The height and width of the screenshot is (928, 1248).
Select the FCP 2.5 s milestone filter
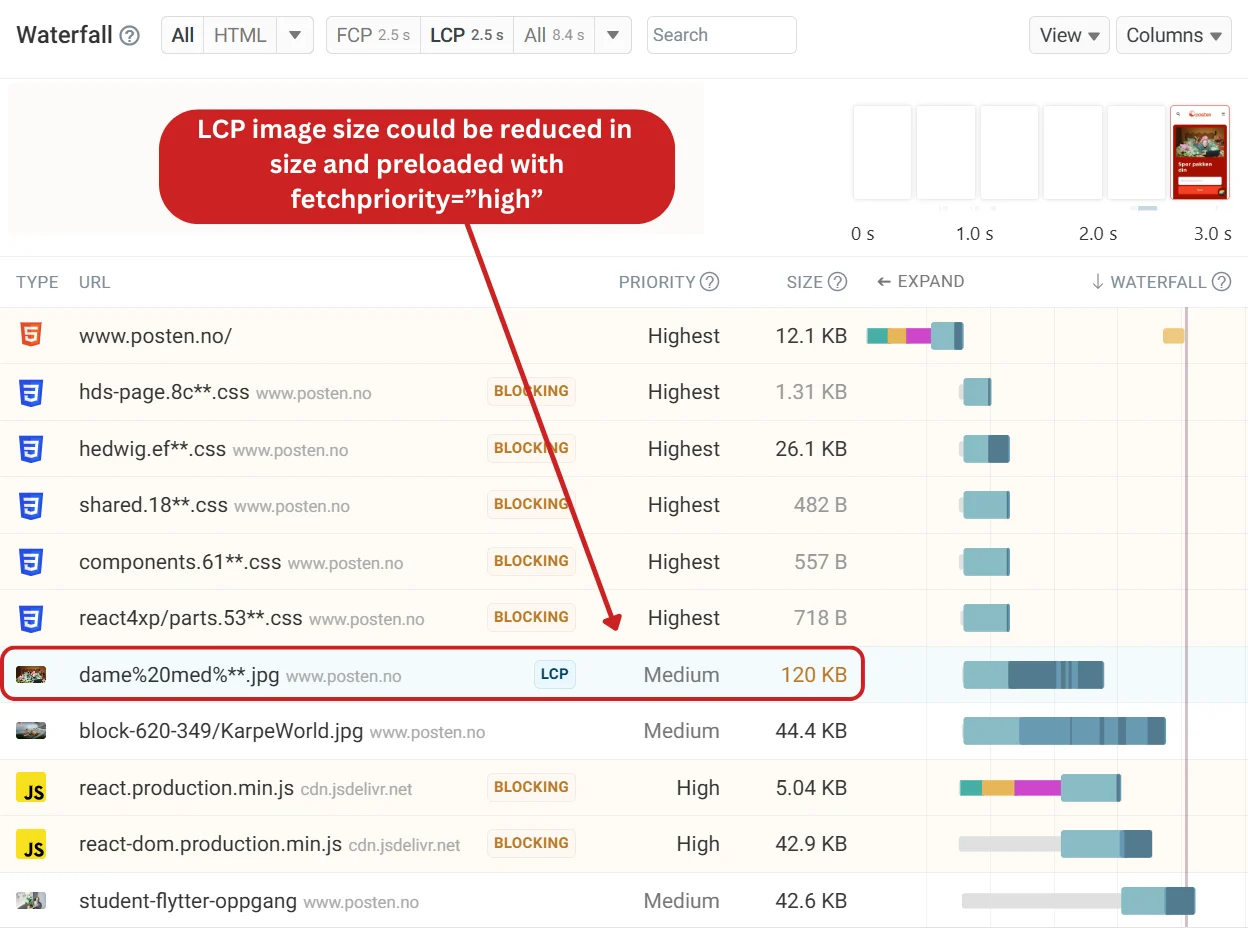[x=373, y=35]
